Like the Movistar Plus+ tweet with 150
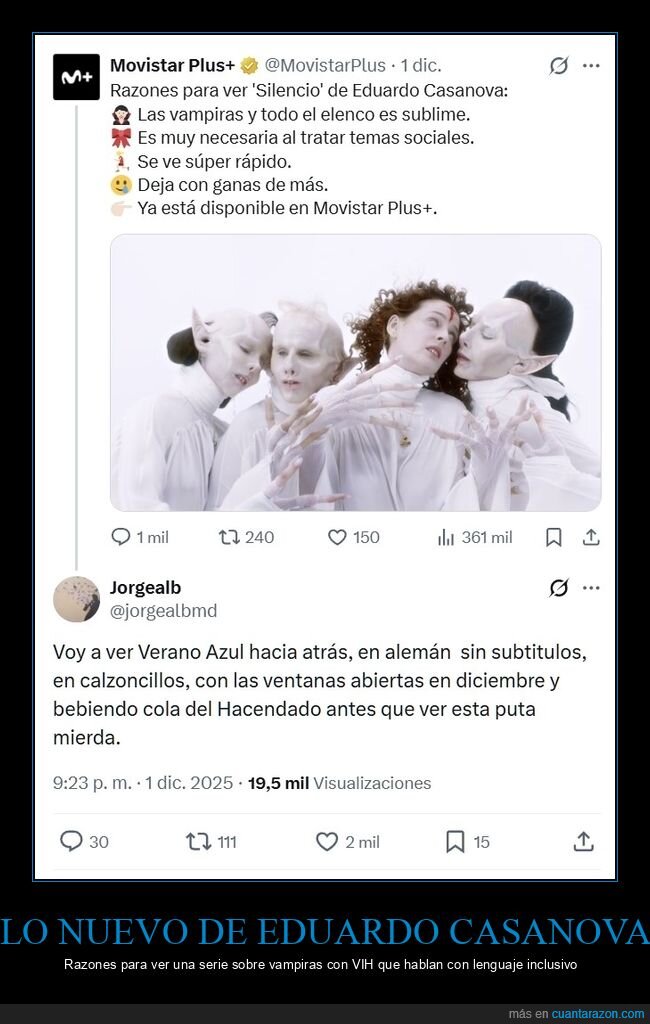Screen dimensions: 650x1024 [353, 537]
